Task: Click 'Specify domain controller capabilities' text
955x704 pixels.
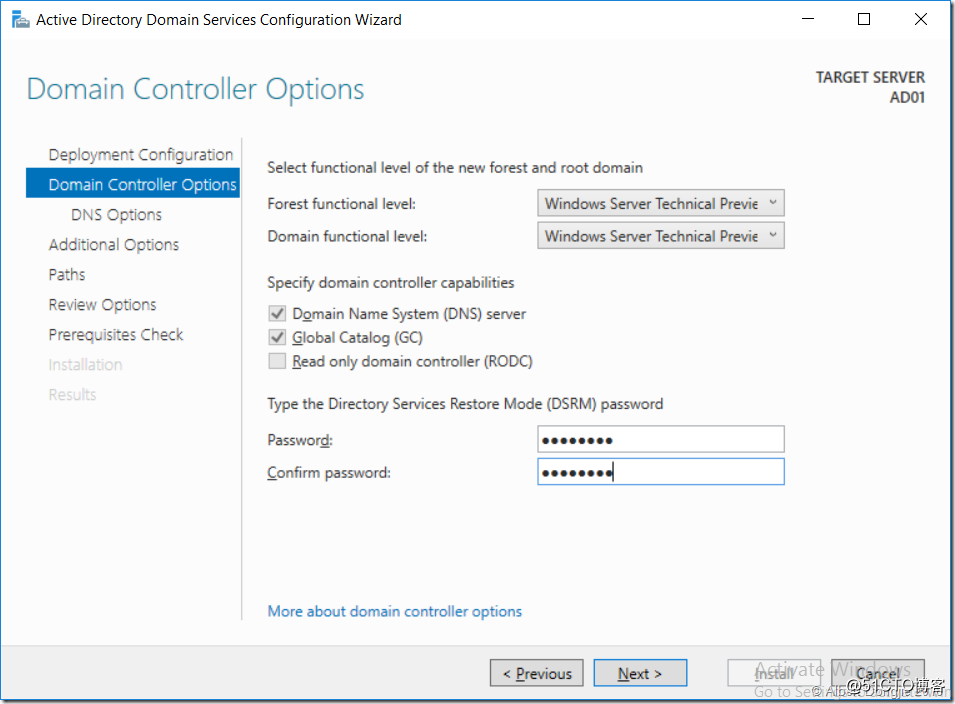Action: (390, 283)
